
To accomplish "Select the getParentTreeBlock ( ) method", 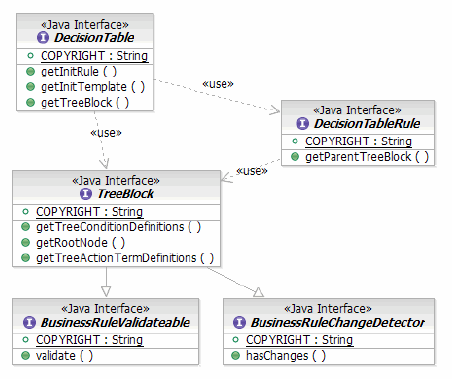I will point(367,157).
